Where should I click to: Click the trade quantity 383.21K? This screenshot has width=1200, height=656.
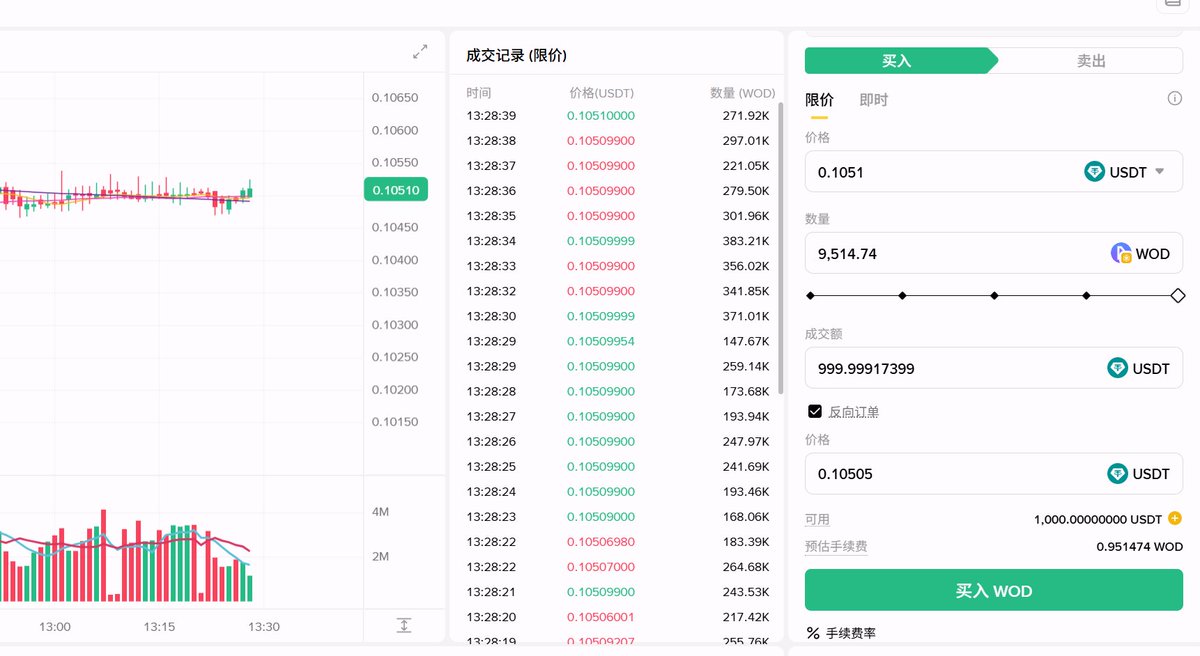[x=745, y=241]
